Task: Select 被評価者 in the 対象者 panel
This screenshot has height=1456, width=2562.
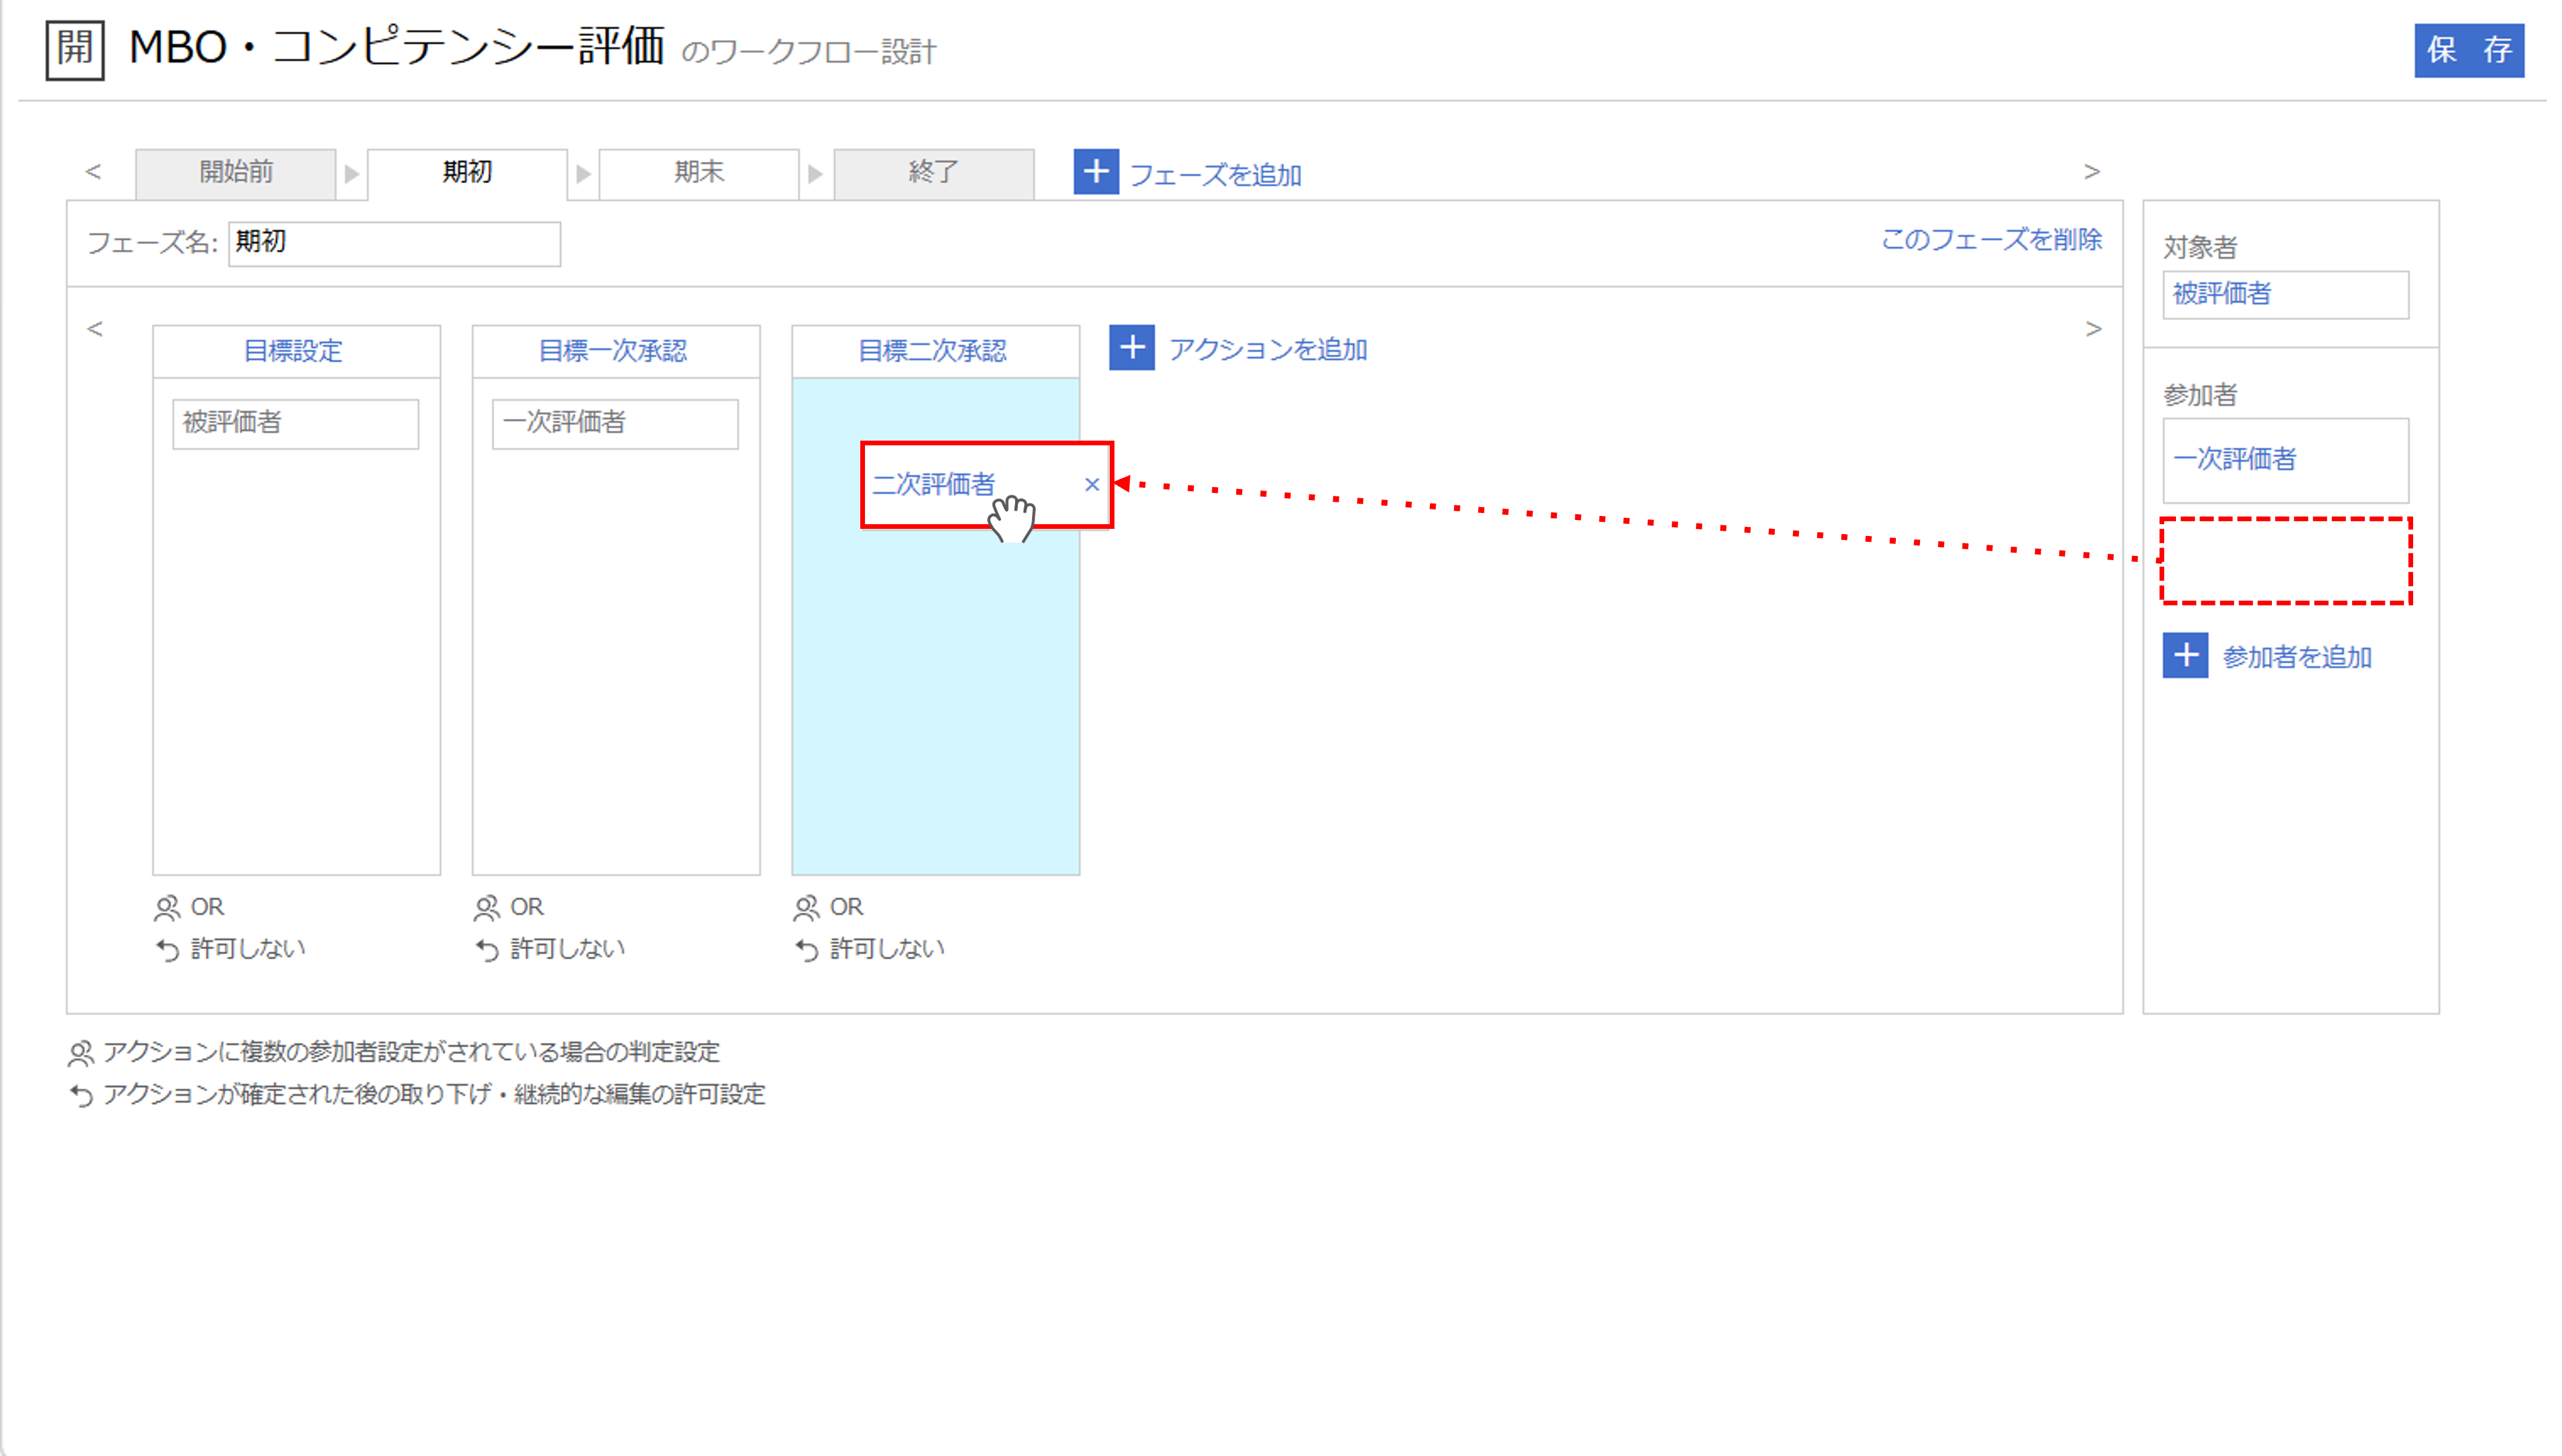Action: [2285, 294]
